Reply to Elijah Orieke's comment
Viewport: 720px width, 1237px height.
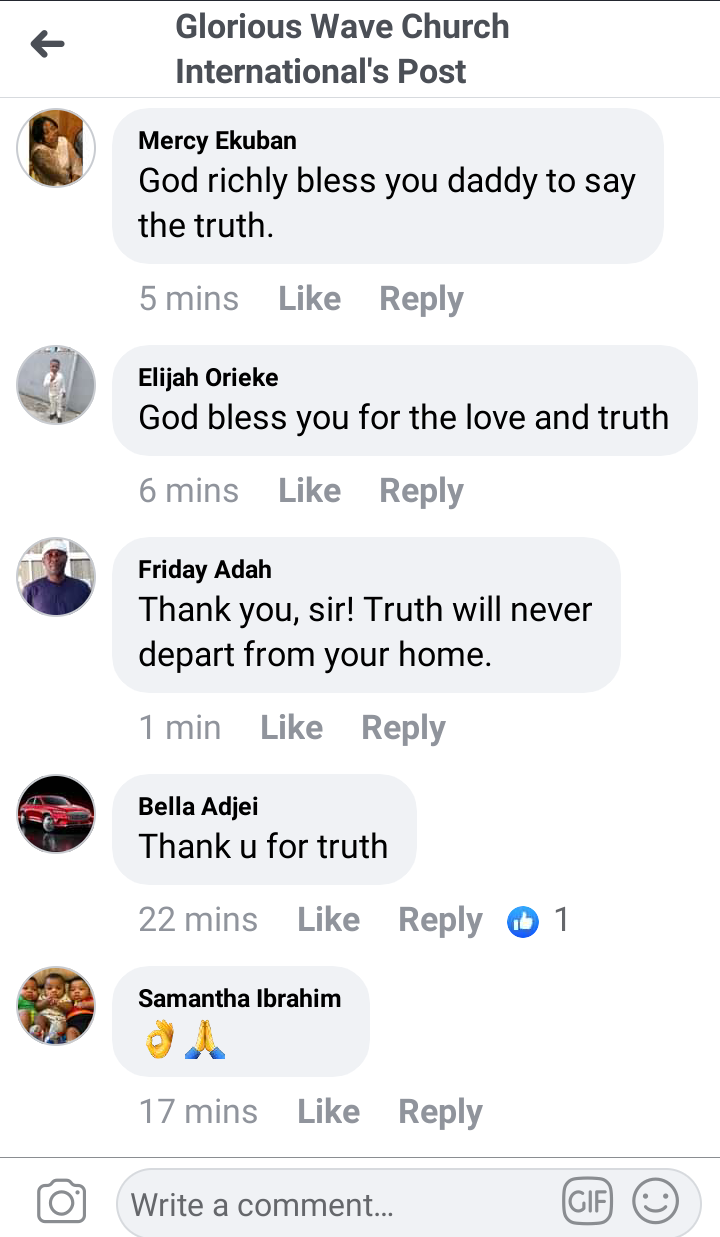421,491
